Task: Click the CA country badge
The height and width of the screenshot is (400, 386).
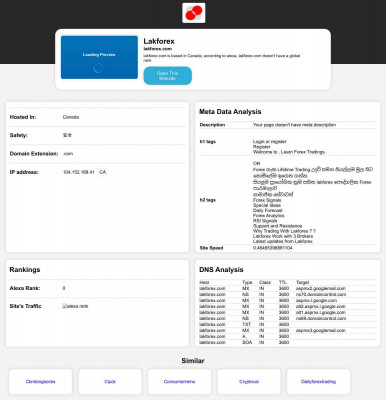Action: (103, 172)
